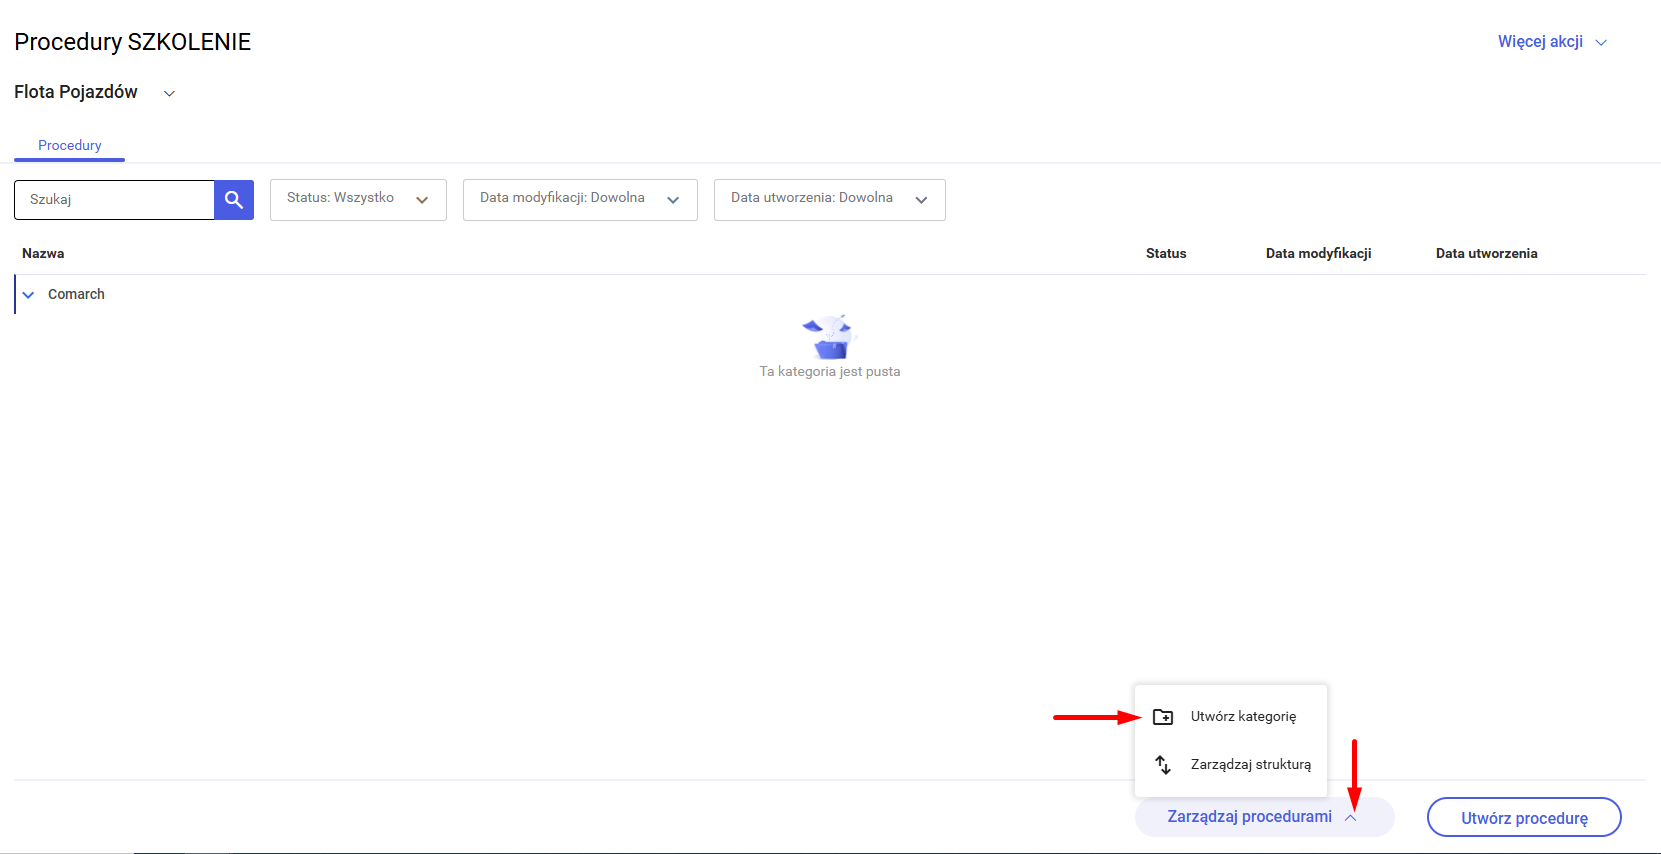Click the folder-plus icon beside Utwórz kategorię
Image resolution: width=1661 pixels, height=854 pixels.
click(1163, 717)
